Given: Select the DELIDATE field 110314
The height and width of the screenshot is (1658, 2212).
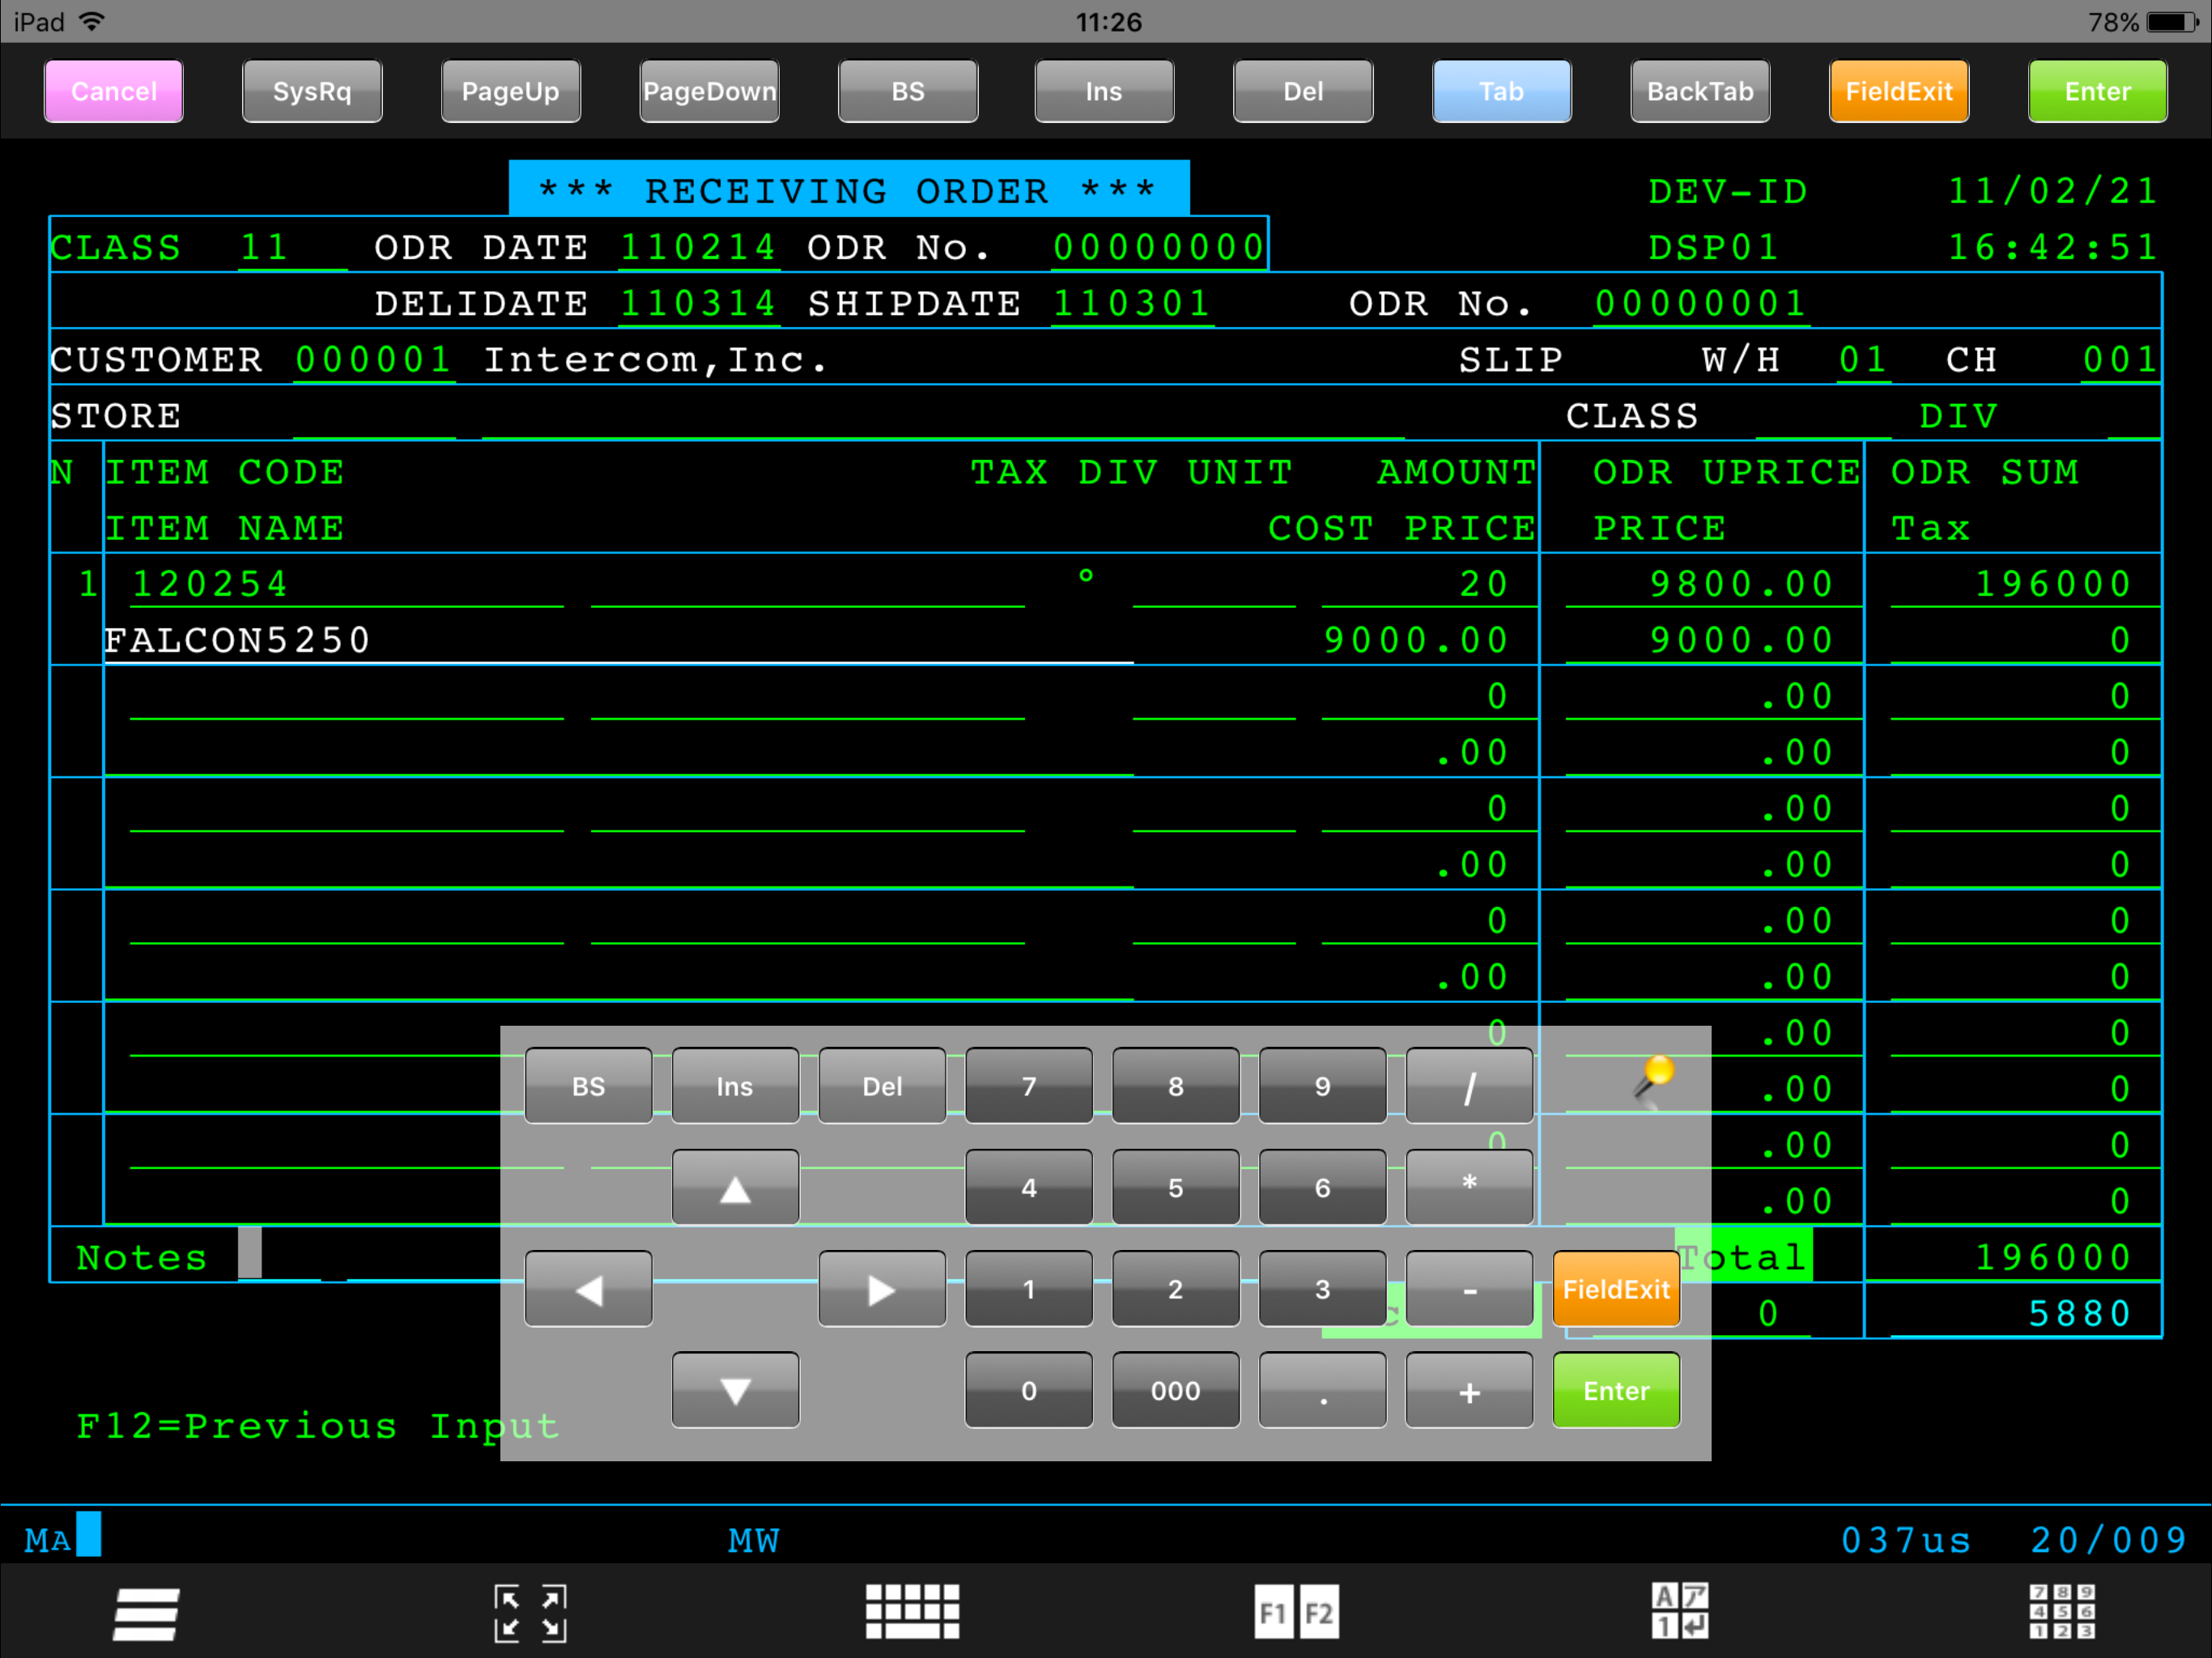Looking at the screenshot, I should point(698,303).
